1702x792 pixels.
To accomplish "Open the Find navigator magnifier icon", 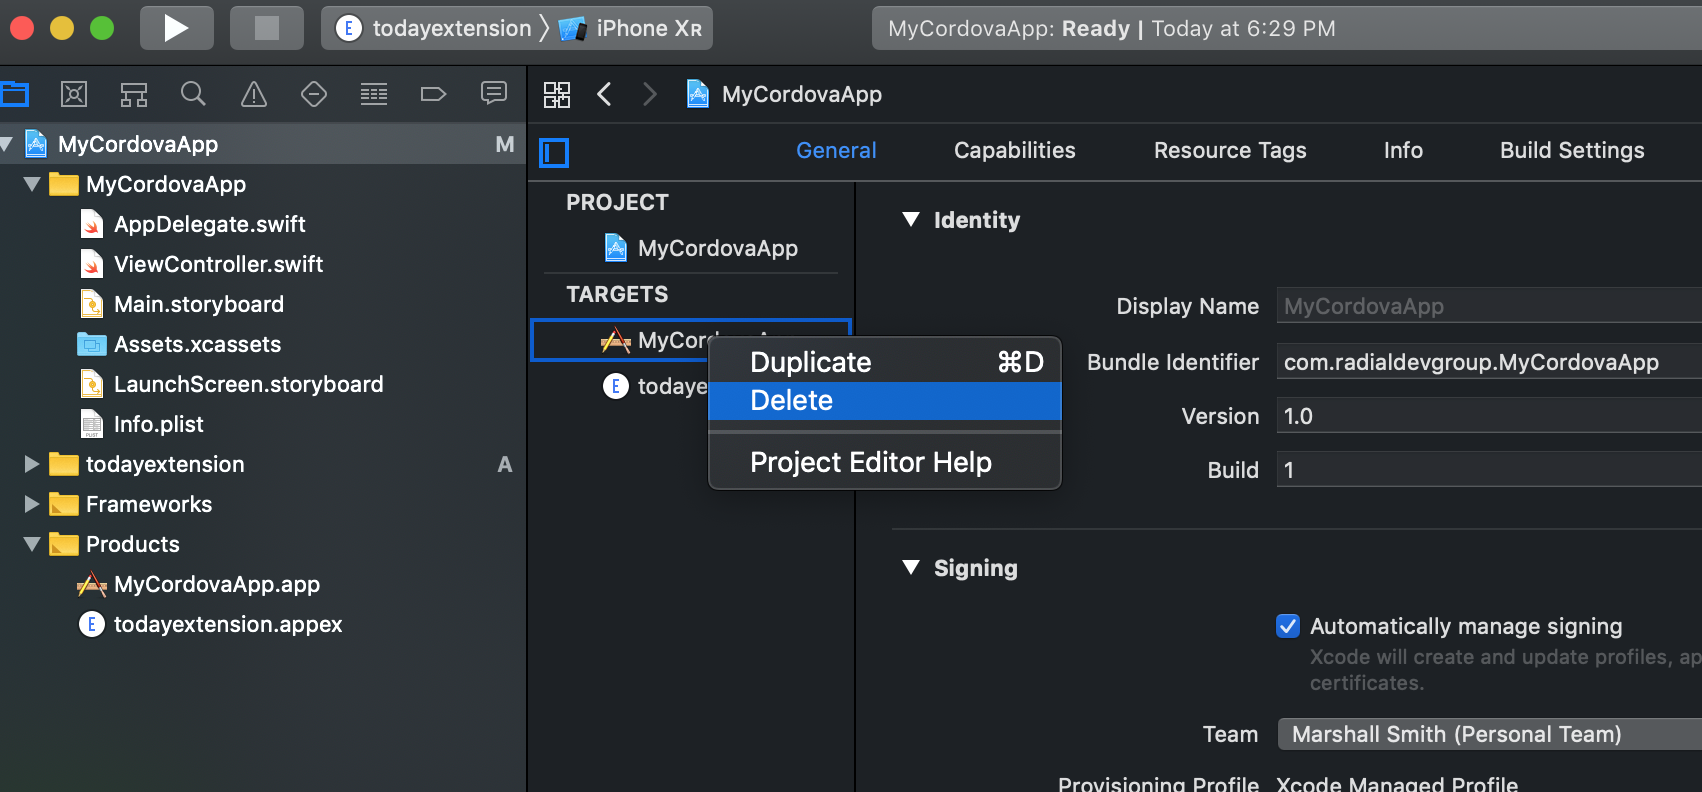I will (x=193, y=94).
